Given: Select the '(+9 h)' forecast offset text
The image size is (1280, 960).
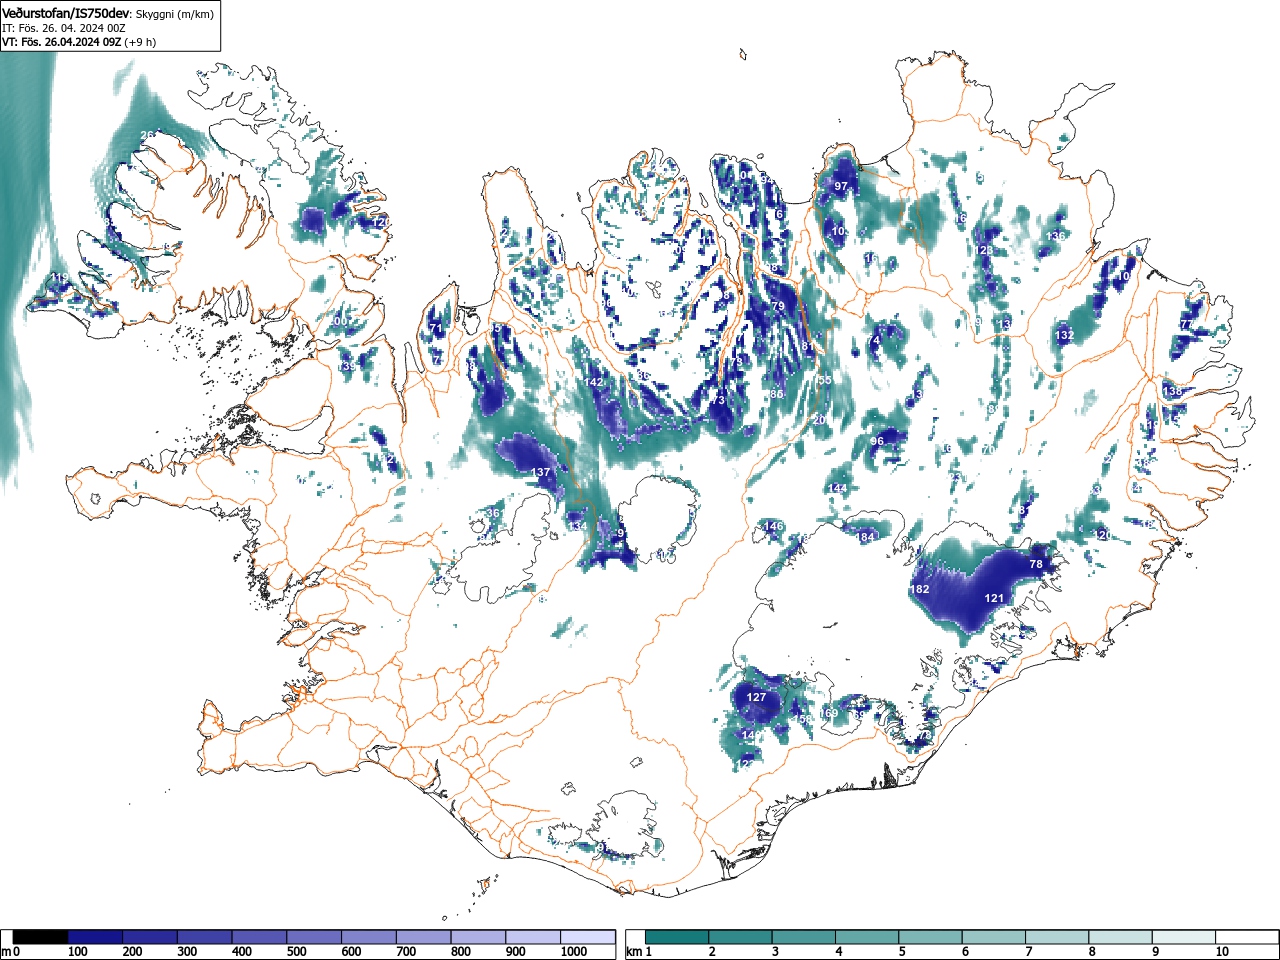Looking at the screenshot, I should tap(140, 43).
